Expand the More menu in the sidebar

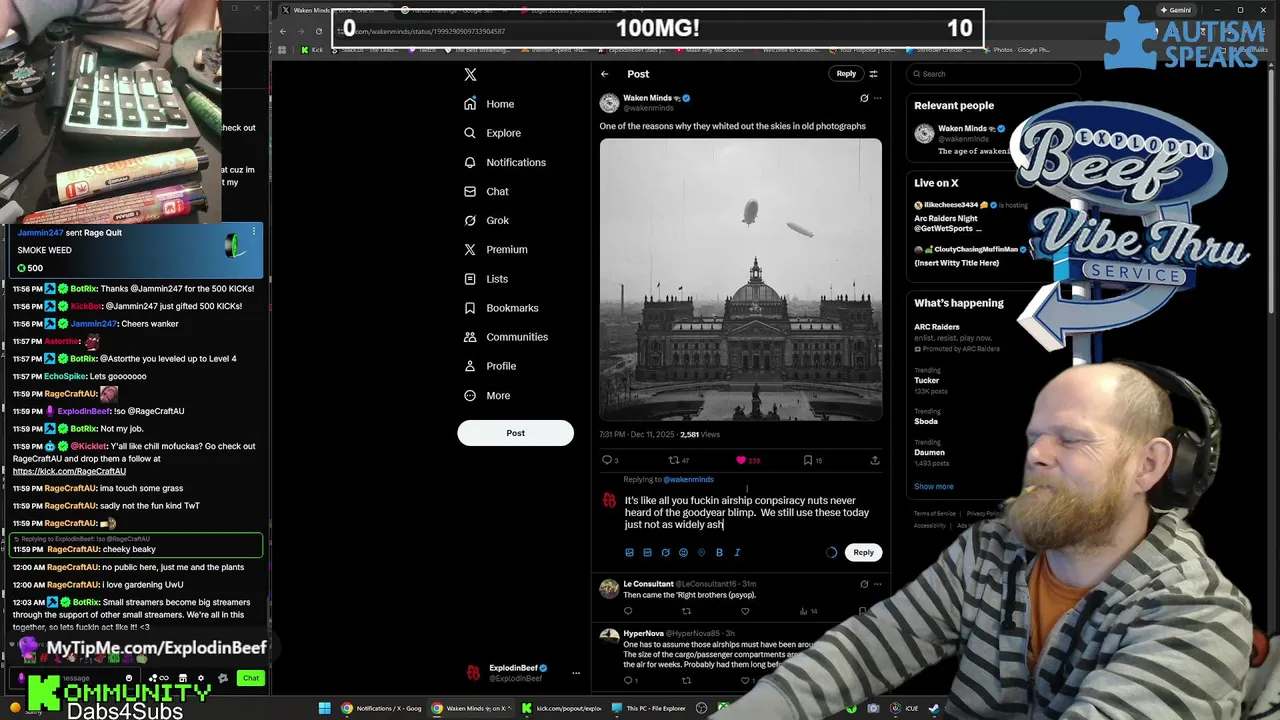(487, 395)
